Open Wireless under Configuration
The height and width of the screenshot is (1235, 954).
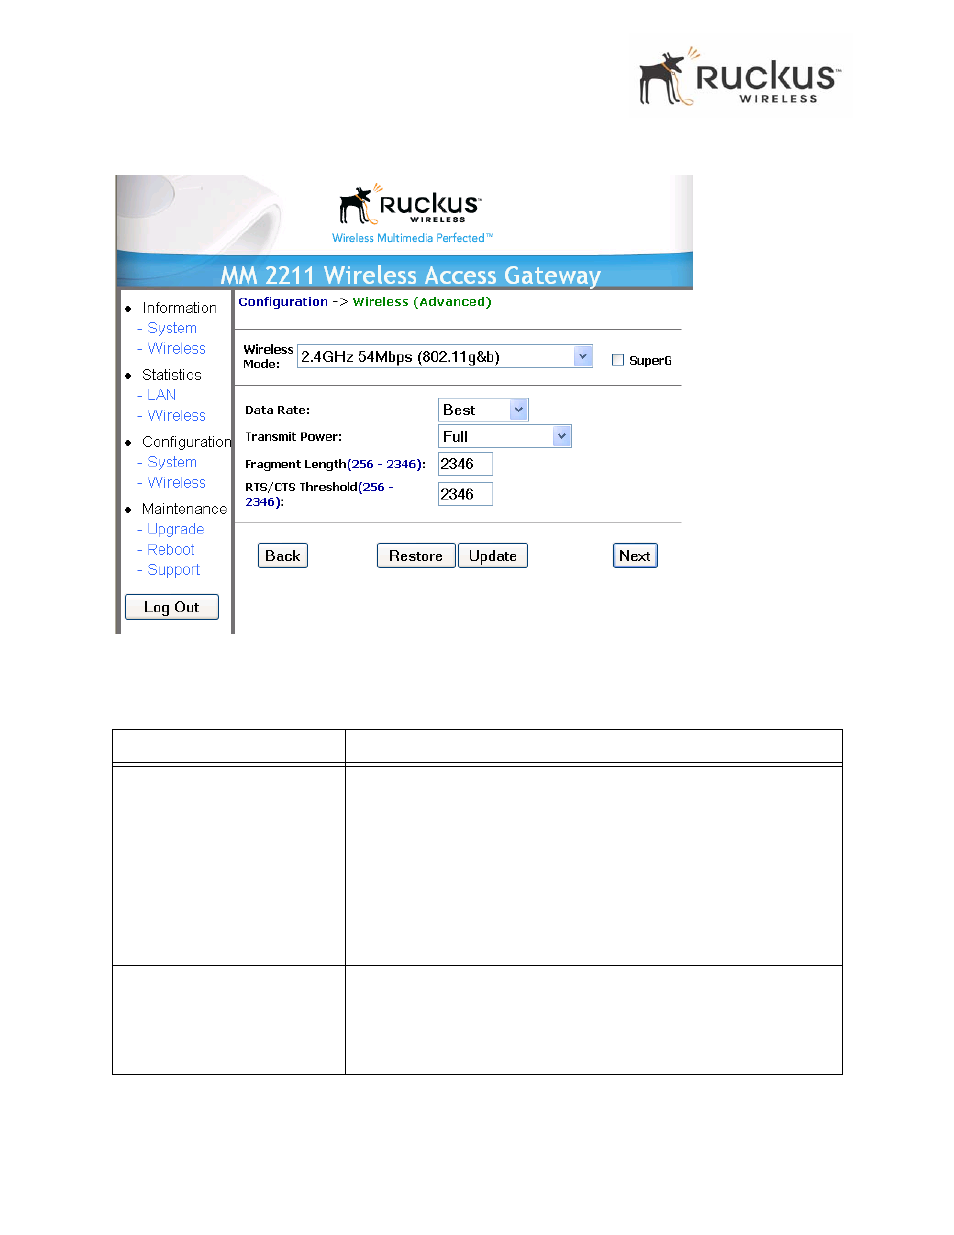[177, 482]
